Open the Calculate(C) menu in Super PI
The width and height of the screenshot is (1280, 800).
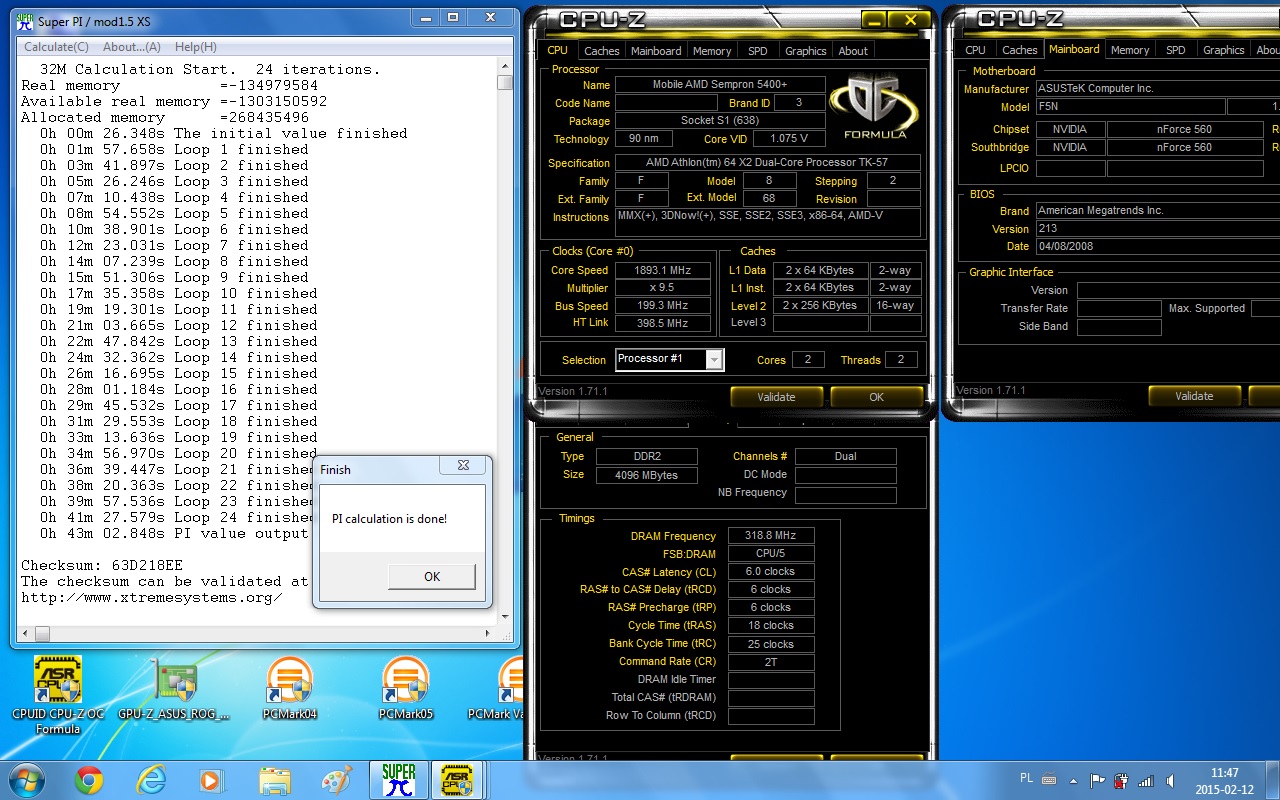pos(56,47)
